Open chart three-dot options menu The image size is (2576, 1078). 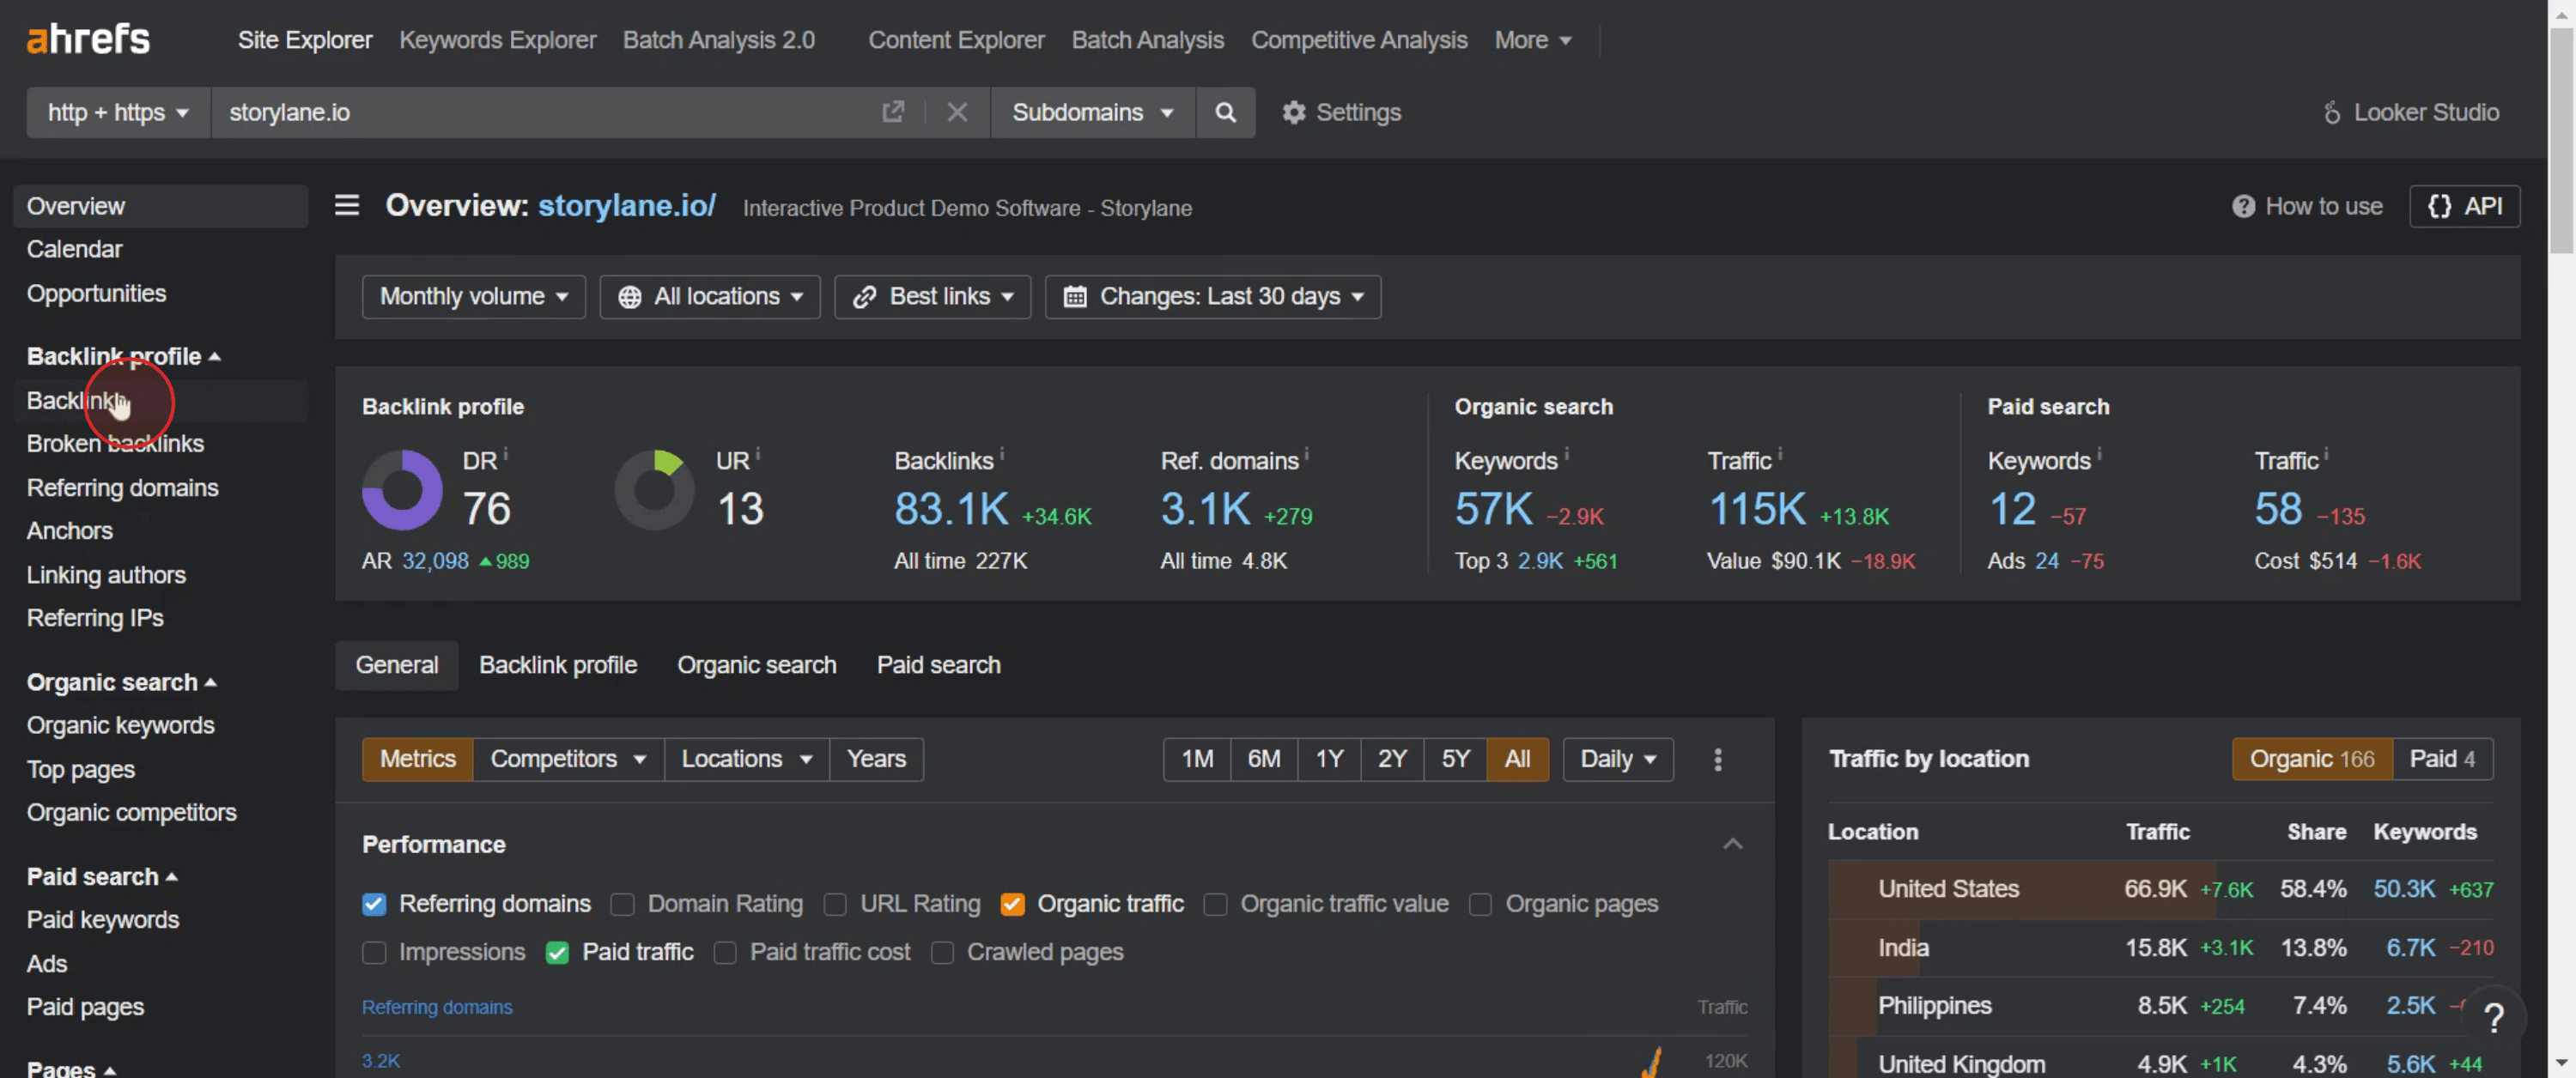coord(1717,759)
